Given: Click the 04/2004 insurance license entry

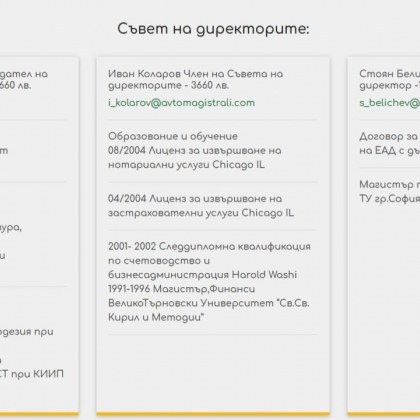Looking at the screenshot, I should tap(201, 205).
